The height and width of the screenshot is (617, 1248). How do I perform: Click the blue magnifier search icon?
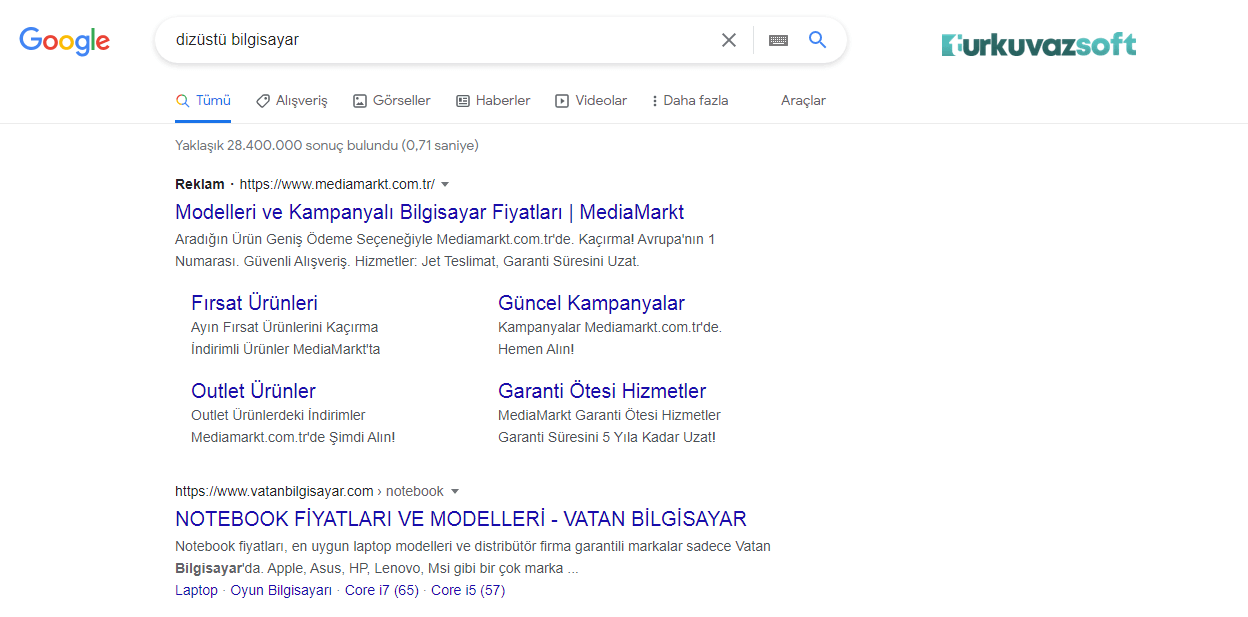(817, 40)
